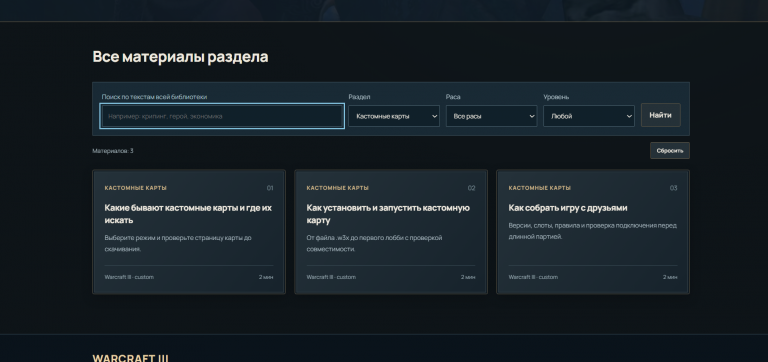Click the chevron arrow of Уровень select
The height and width of the screenshot is (362, 768).
click(x=629, y=117)
